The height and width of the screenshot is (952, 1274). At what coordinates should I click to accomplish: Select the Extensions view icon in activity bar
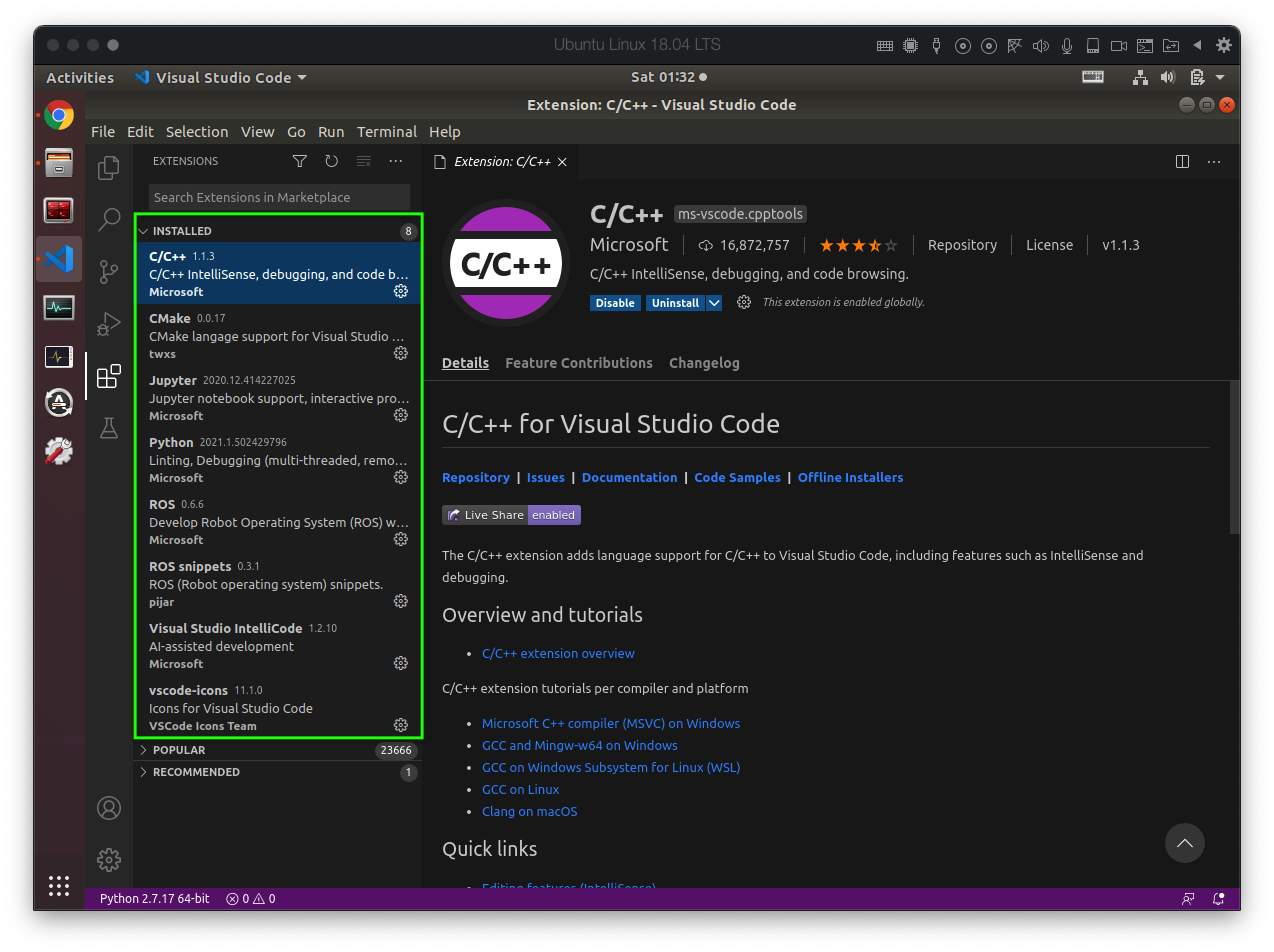pos(109,376)
